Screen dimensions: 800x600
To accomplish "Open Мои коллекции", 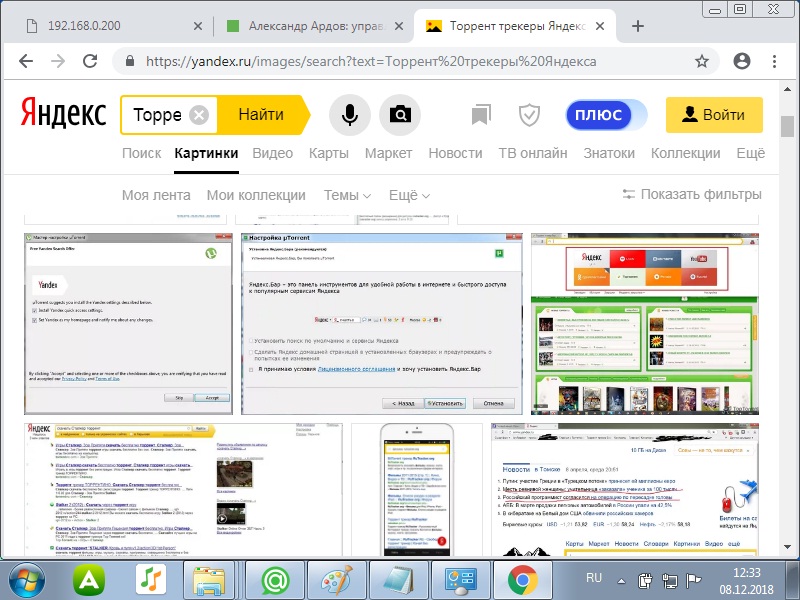I will pos(256,195).
